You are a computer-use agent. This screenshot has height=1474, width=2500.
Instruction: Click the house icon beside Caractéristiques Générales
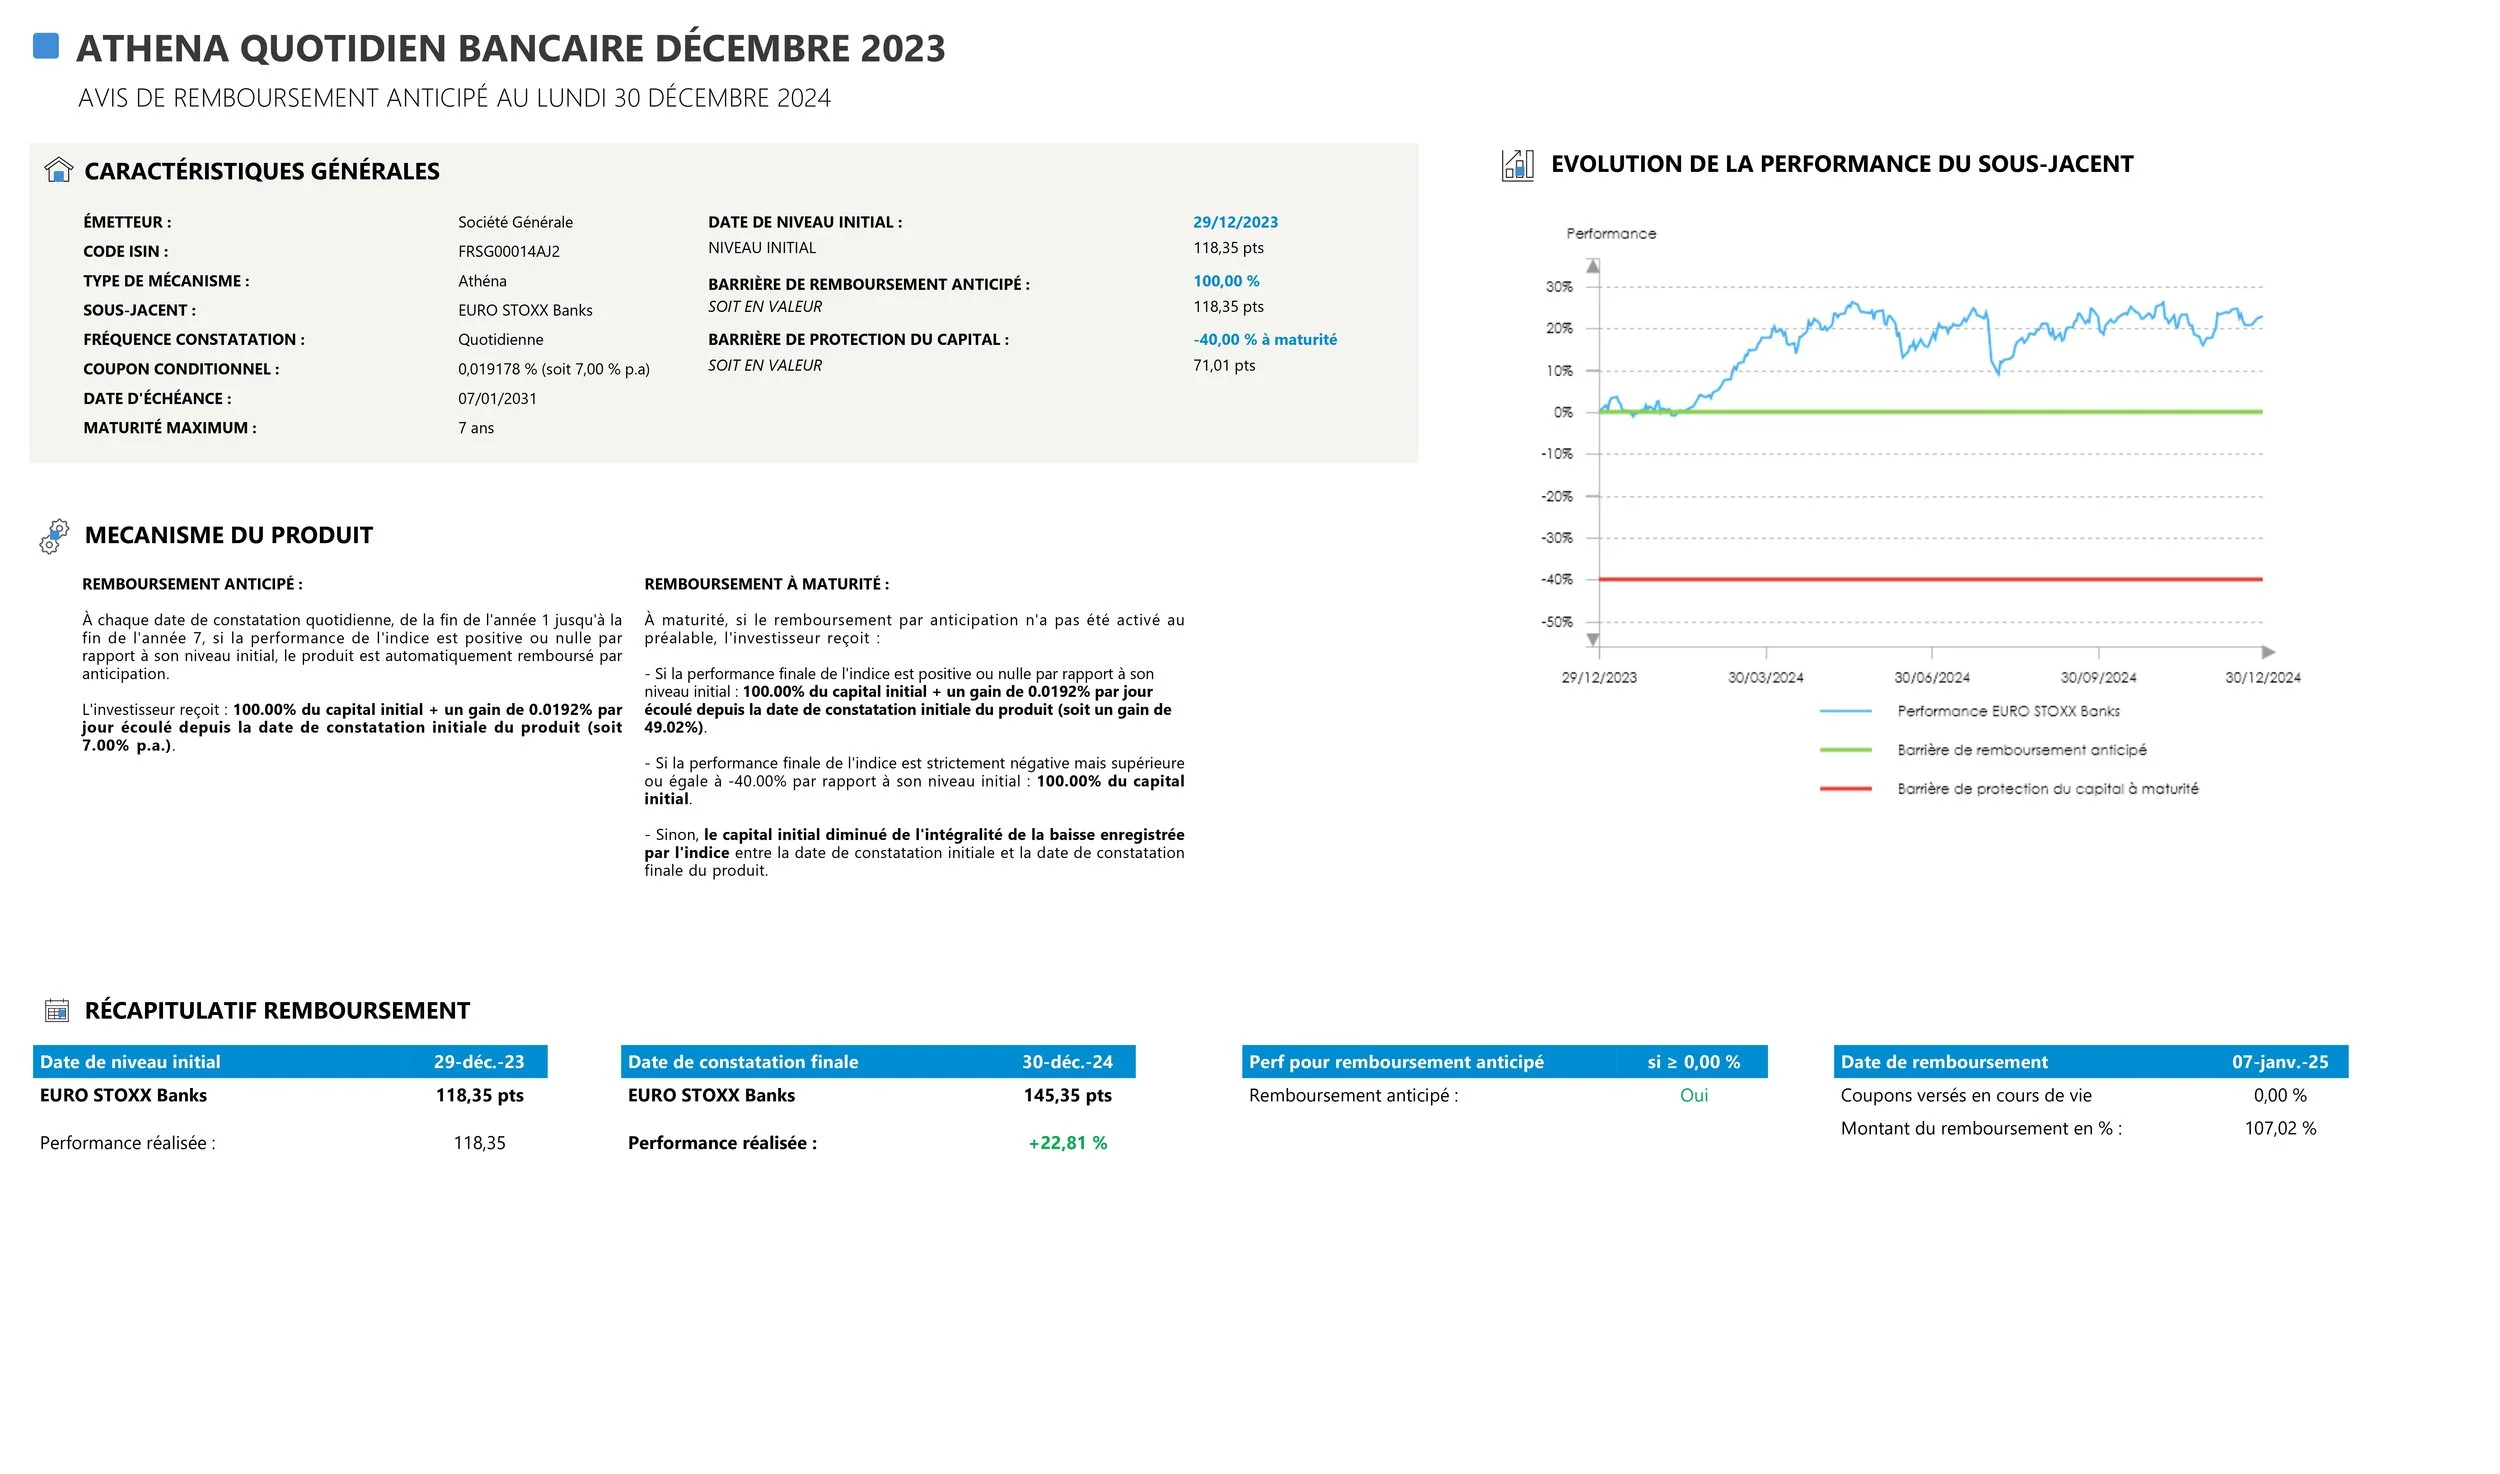click(x=59, y=170)
